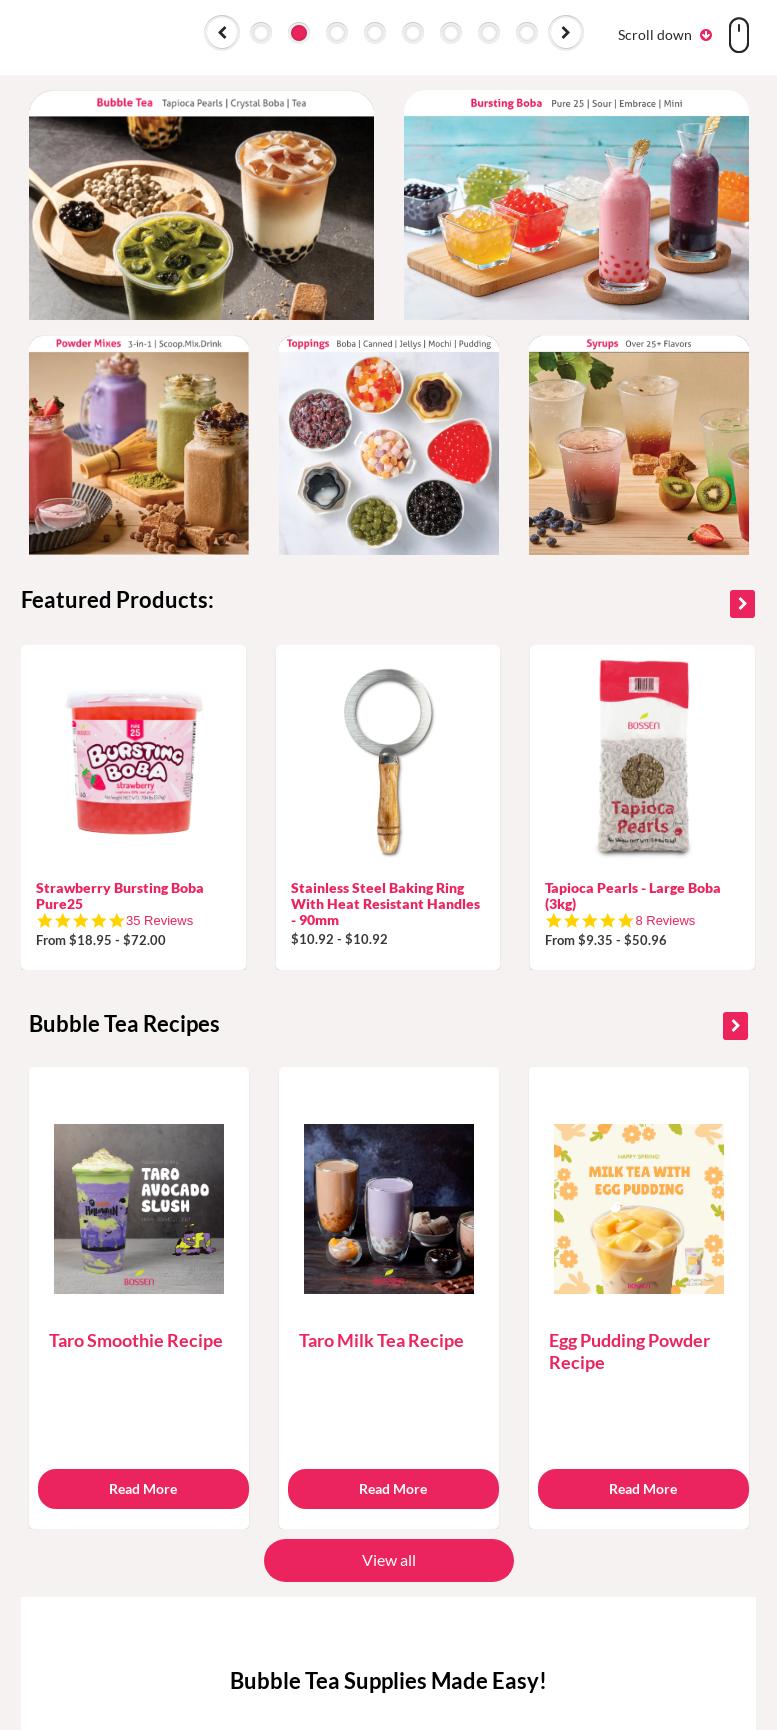Read More on Taro Smoothie Recipe
This screenshot has height=1730, width=777.
point(143,1489)
